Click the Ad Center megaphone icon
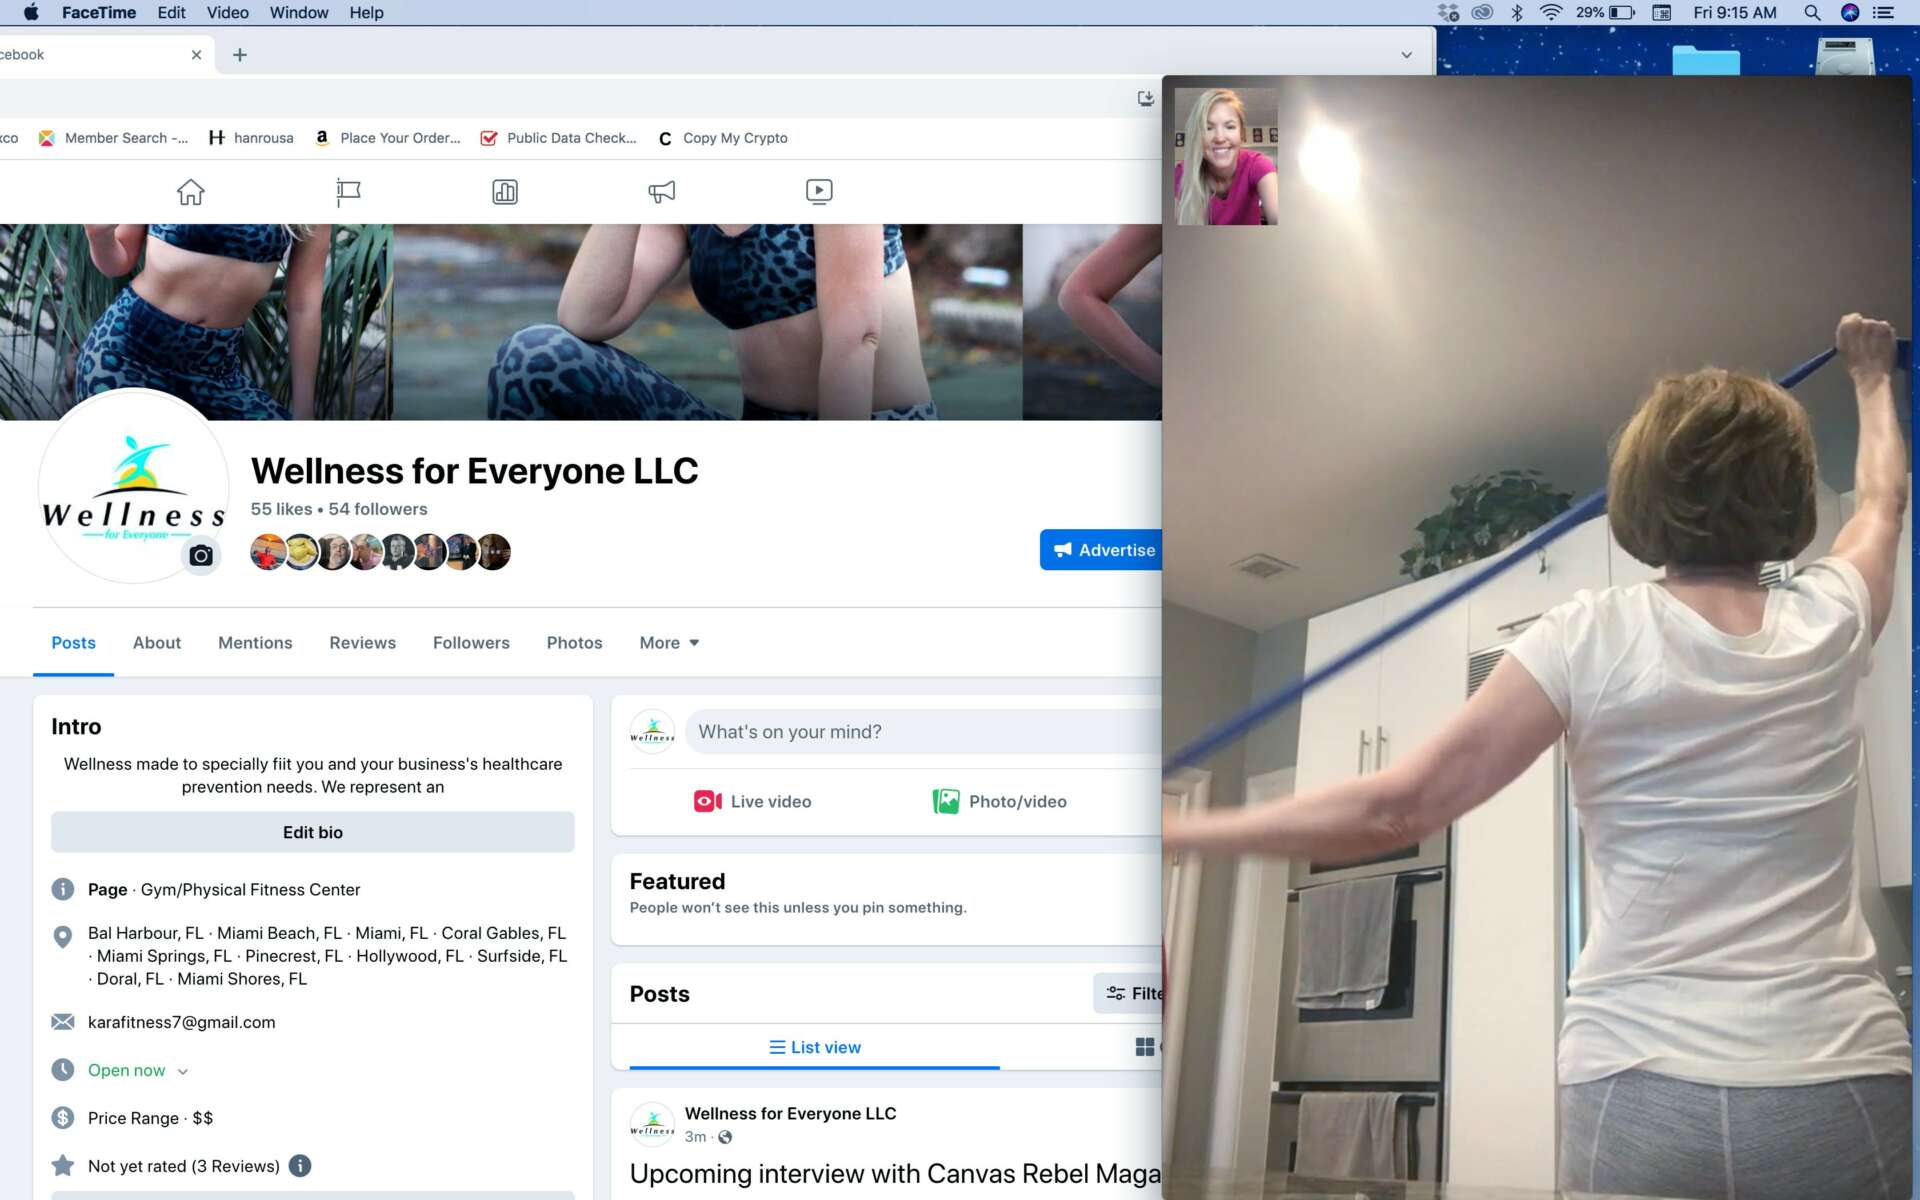Image resolution: width=1920 pixels, height=1200 pixels. coord(661,192)
